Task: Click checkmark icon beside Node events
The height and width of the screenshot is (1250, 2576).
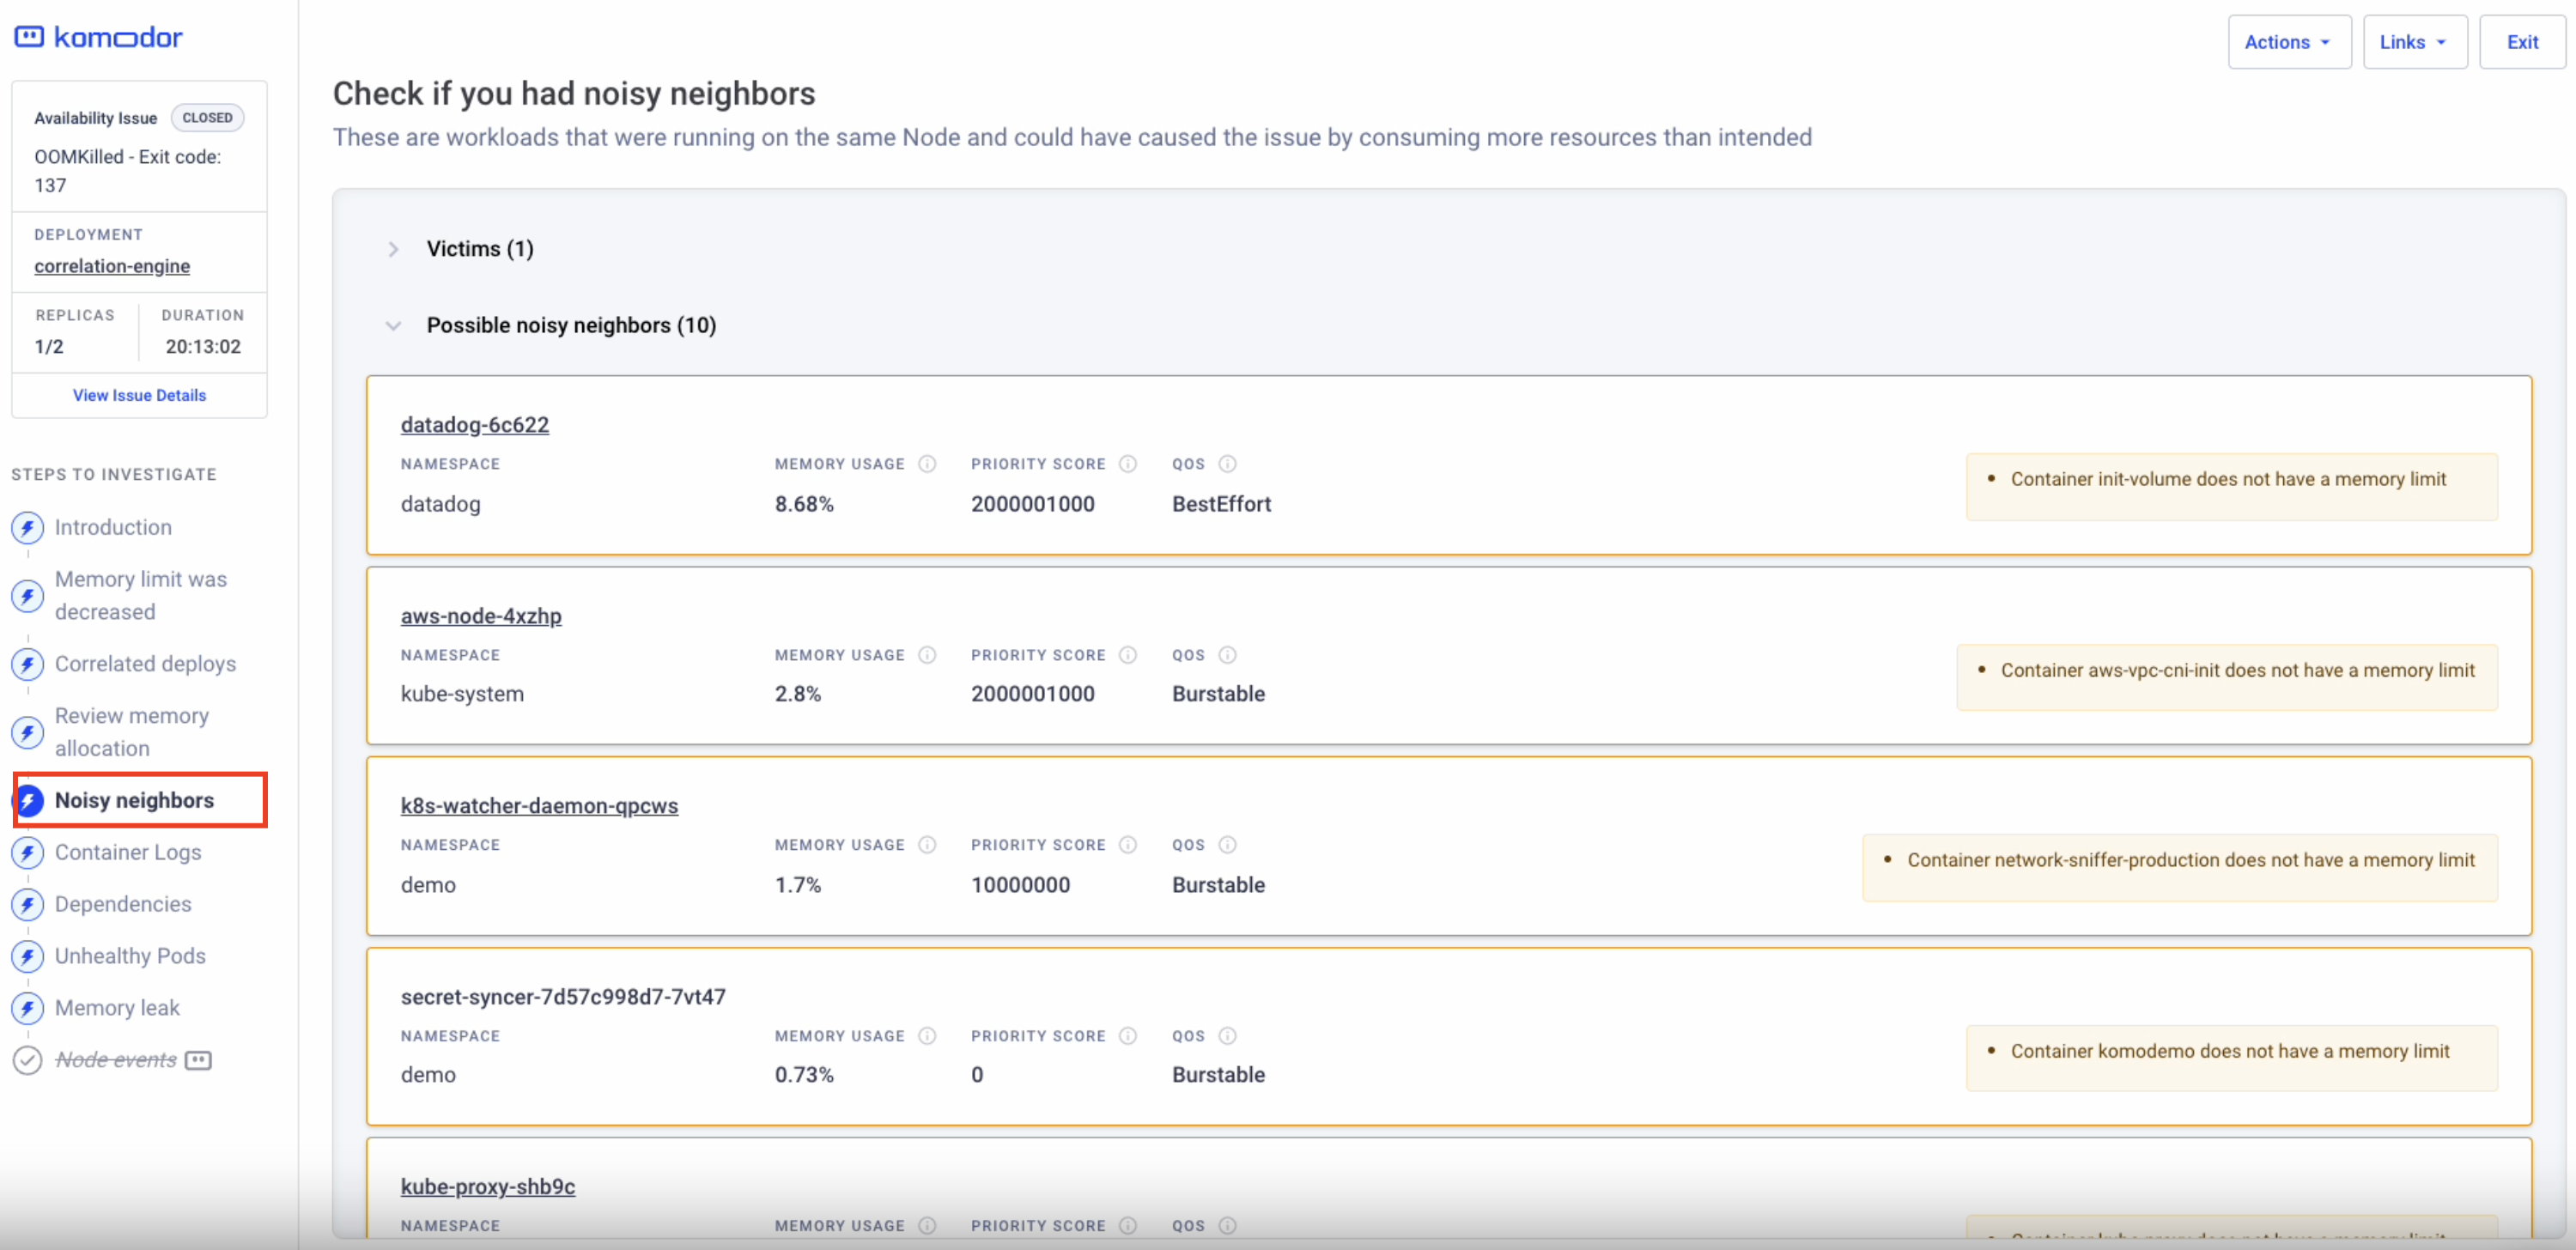Action: [28, 1061]
